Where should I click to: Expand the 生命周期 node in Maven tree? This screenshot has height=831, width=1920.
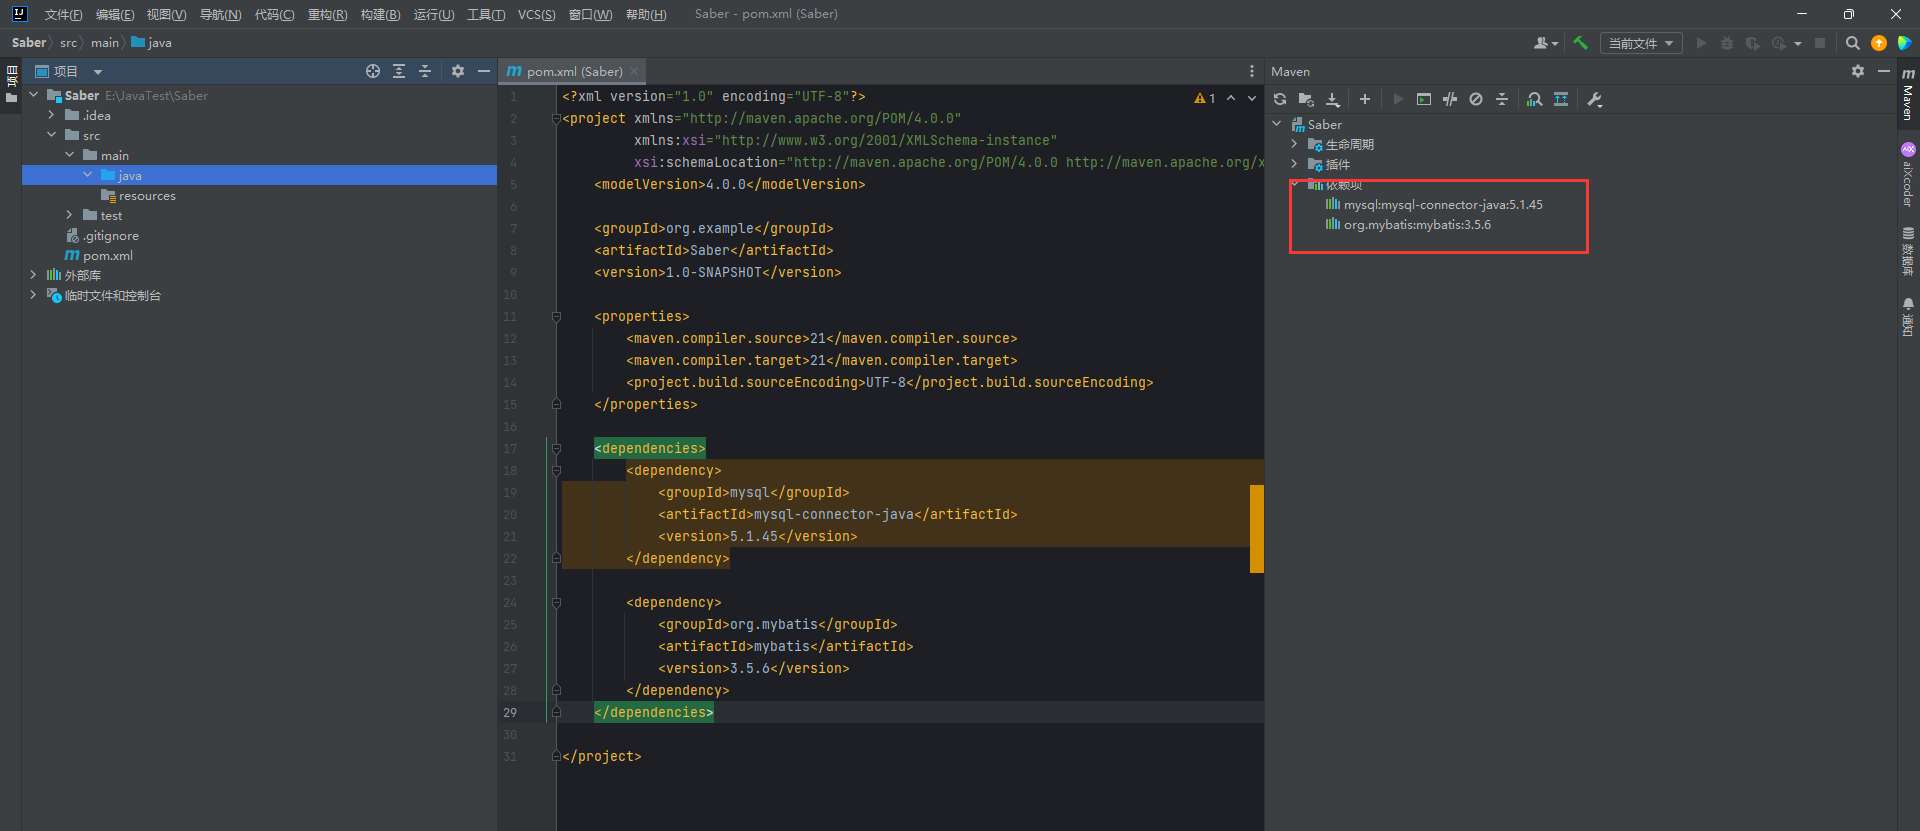[1294, 145]
